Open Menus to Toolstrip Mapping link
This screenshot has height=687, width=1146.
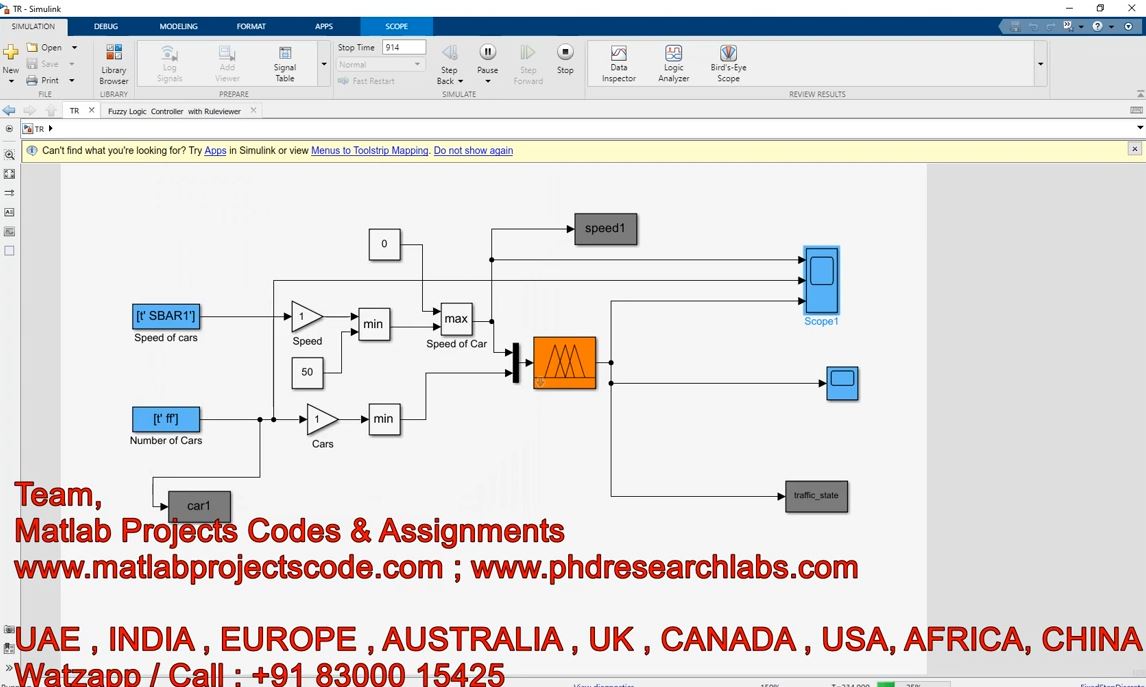pos(370,151)
